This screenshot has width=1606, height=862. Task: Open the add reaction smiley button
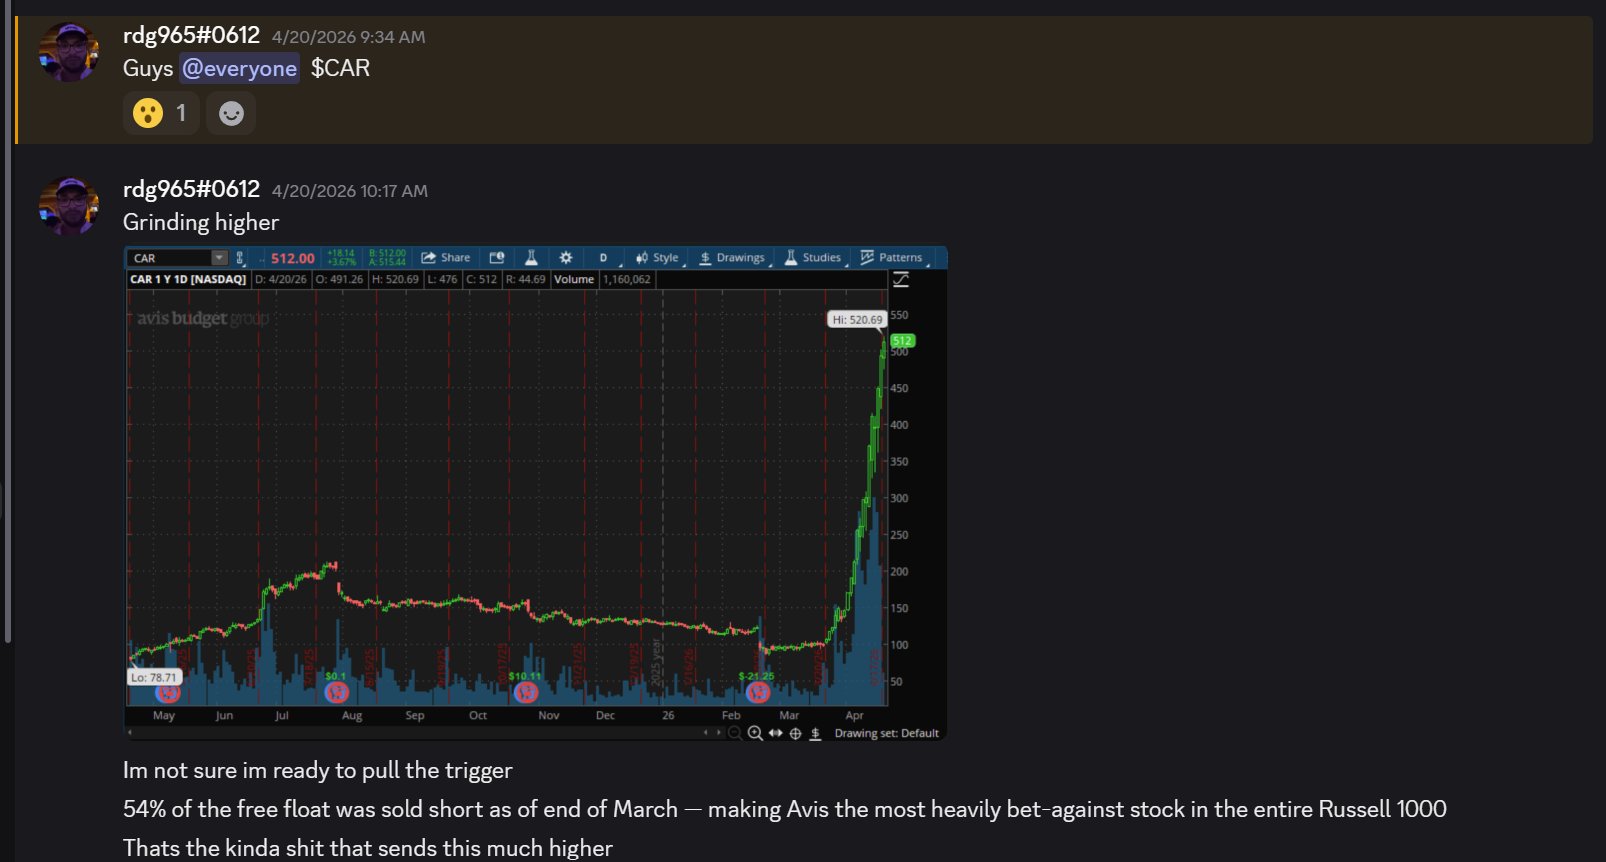(231, 113)
